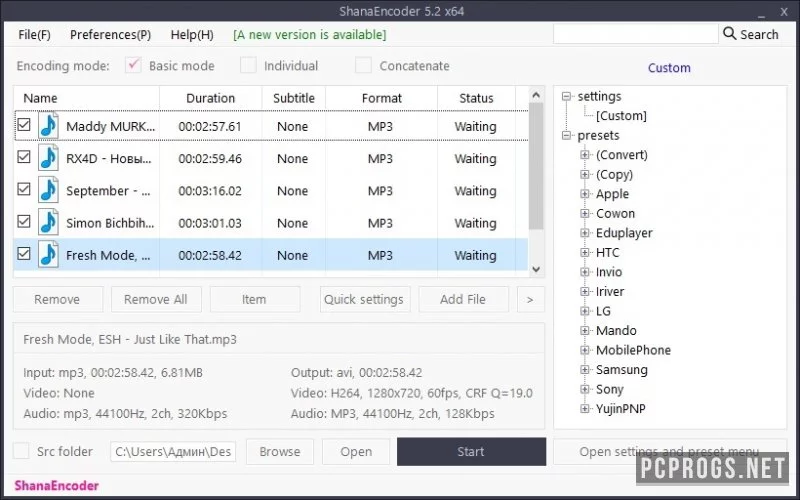Click the Add File button
The height and width of the screenshot is (500, 800).
coord(463,299)
